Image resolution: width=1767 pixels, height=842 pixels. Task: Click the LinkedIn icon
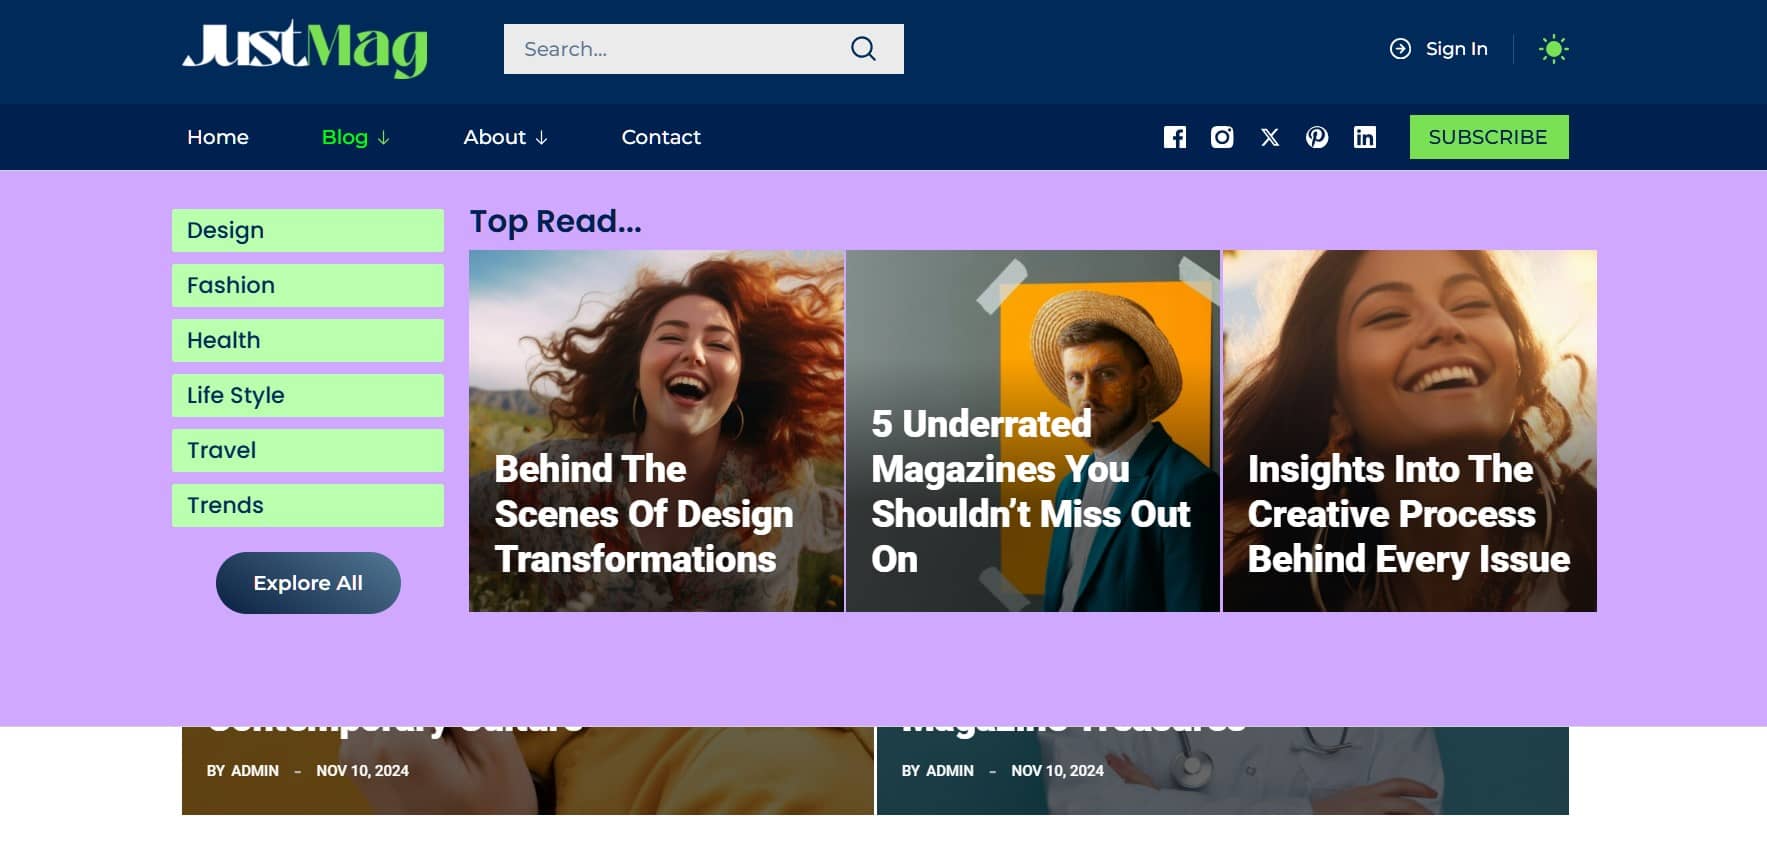coord(1364,137)
